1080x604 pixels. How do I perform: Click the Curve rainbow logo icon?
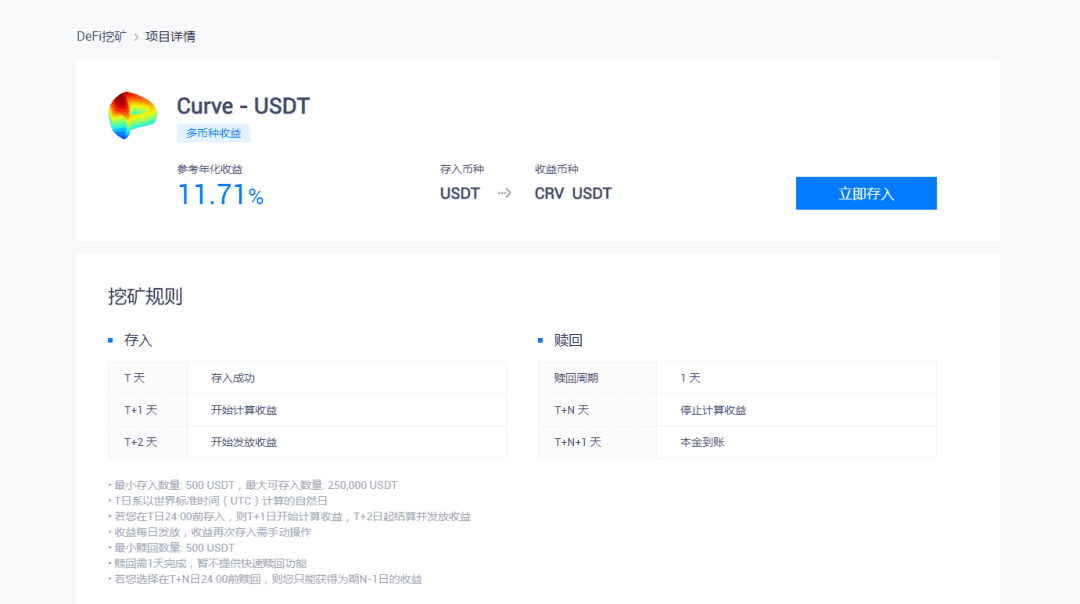[132, 115]
